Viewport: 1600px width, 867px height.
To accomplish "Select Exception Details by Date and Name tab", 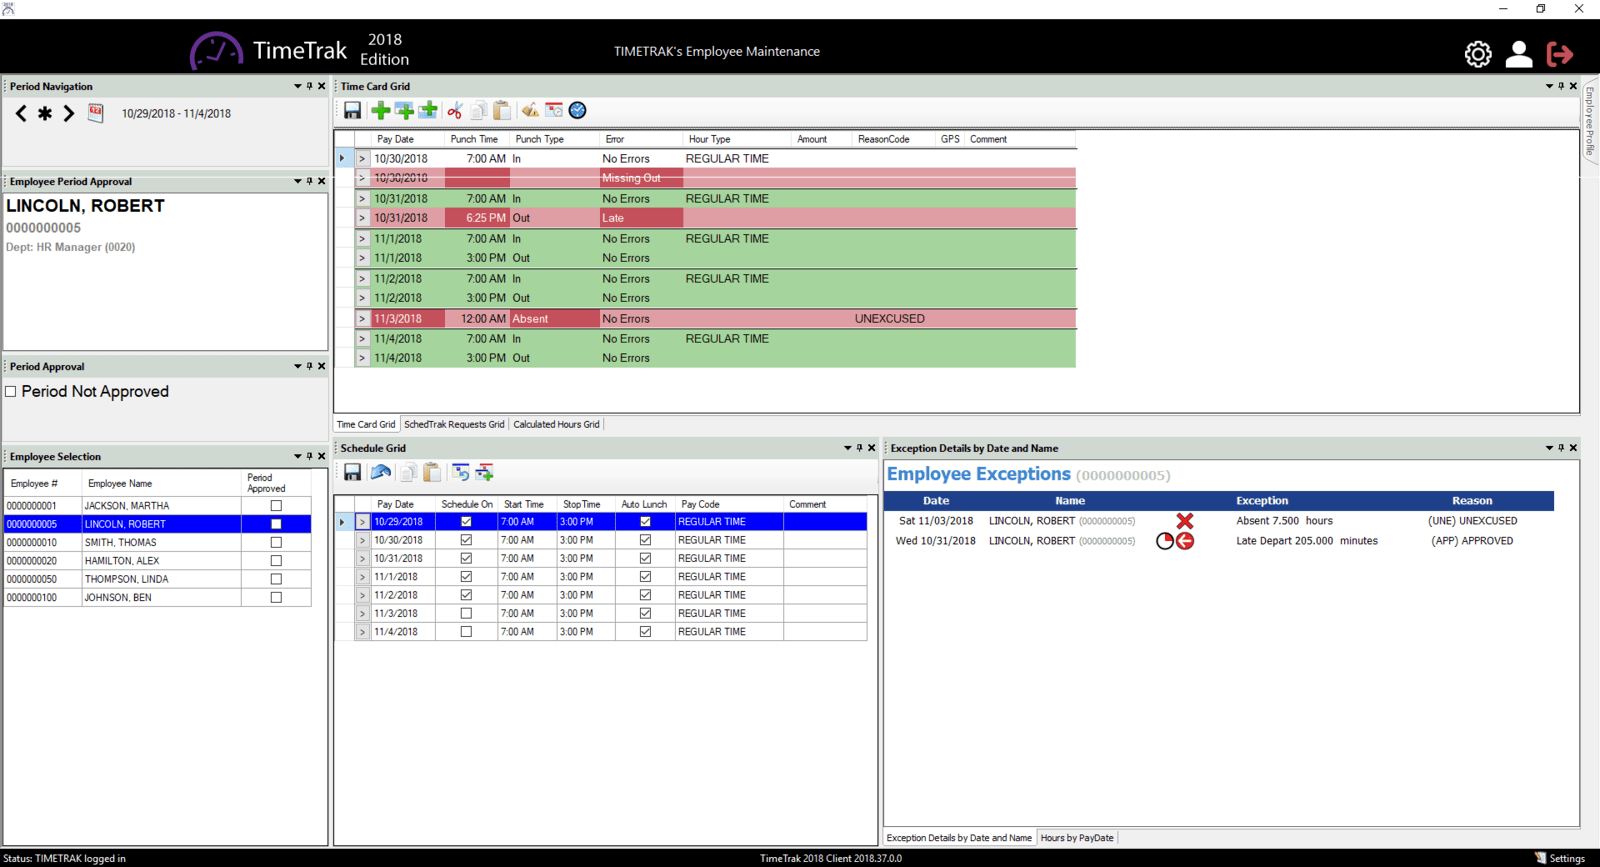I will click(959, 838).
